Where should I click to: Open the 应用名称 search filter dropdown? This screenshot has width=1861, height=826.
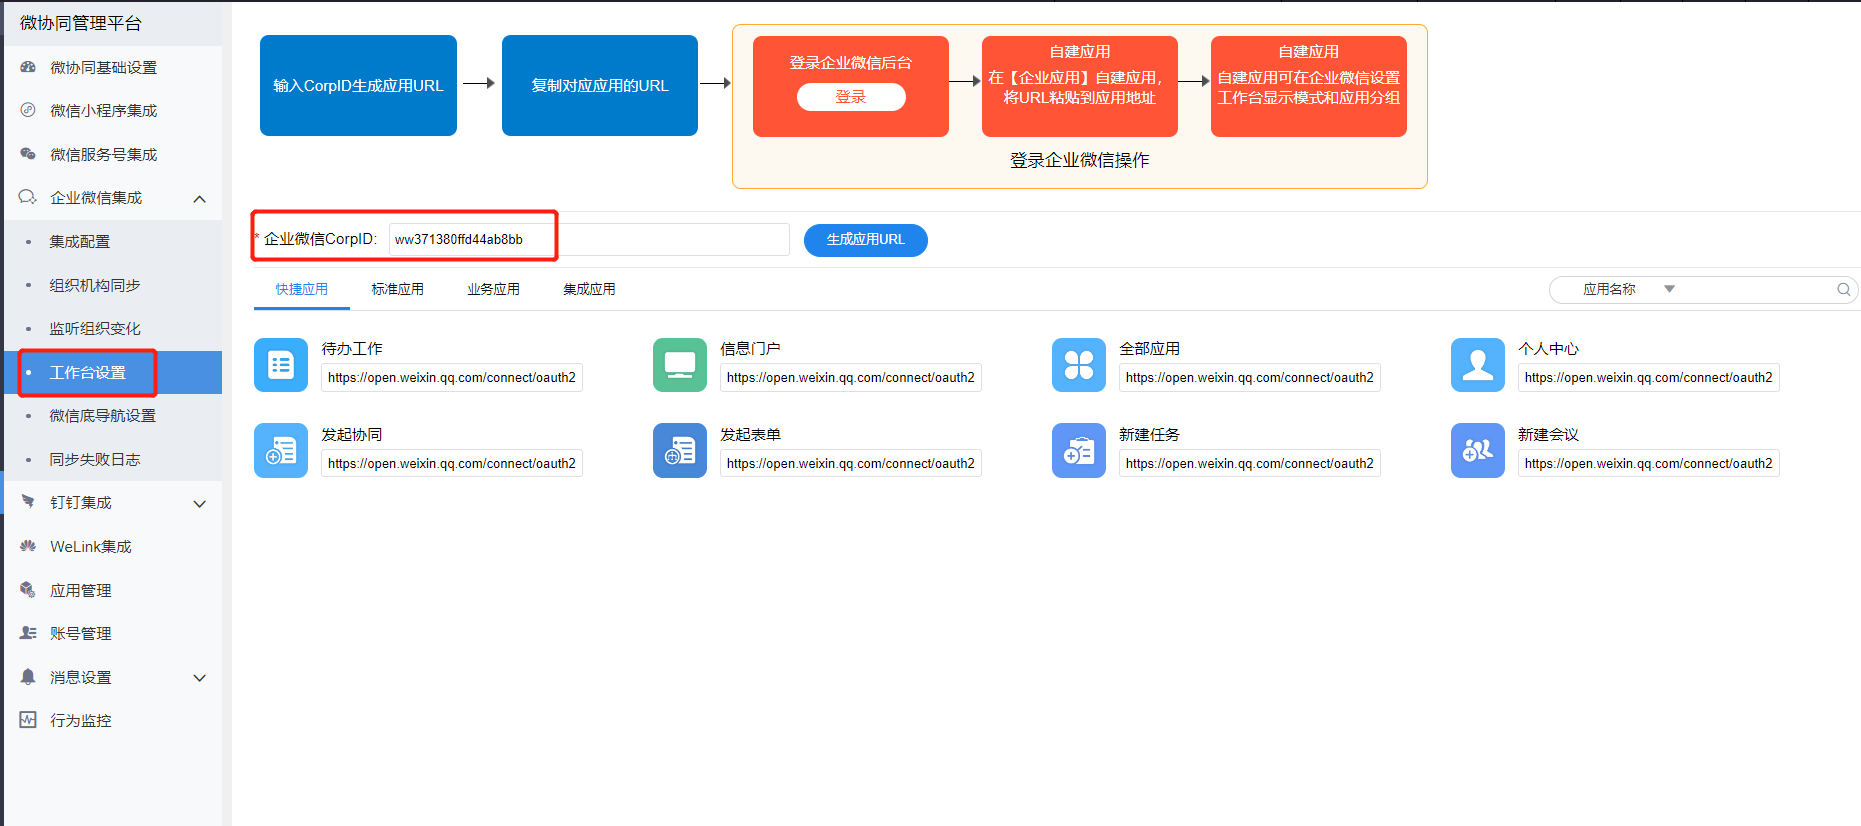pos(1668,290)
